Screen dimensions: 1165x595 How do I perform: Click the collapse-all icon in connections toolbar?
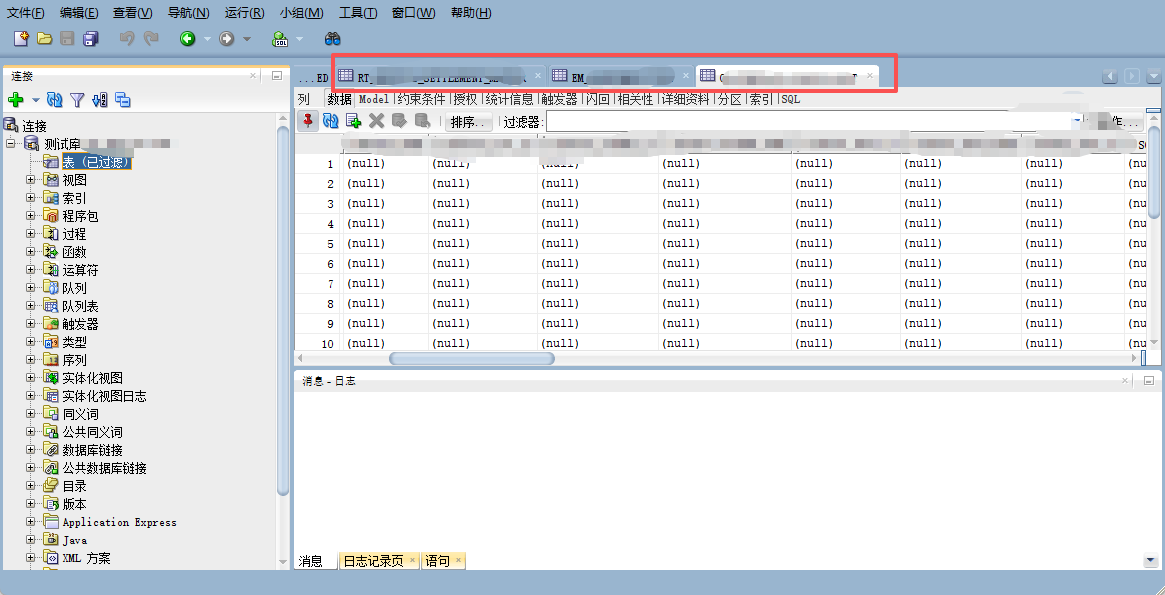pyautogui.click(x=123, y=100)
